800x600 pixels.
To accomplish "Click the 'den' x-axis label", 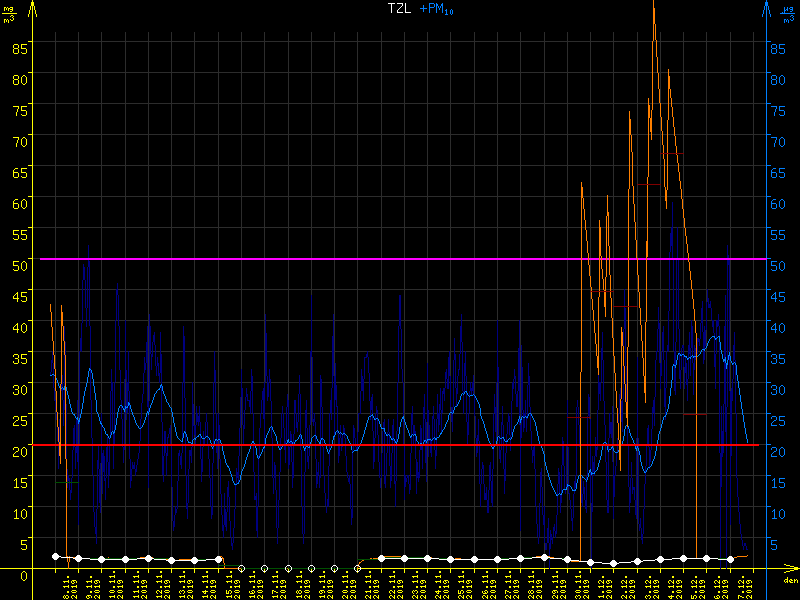I will (790, 581).
